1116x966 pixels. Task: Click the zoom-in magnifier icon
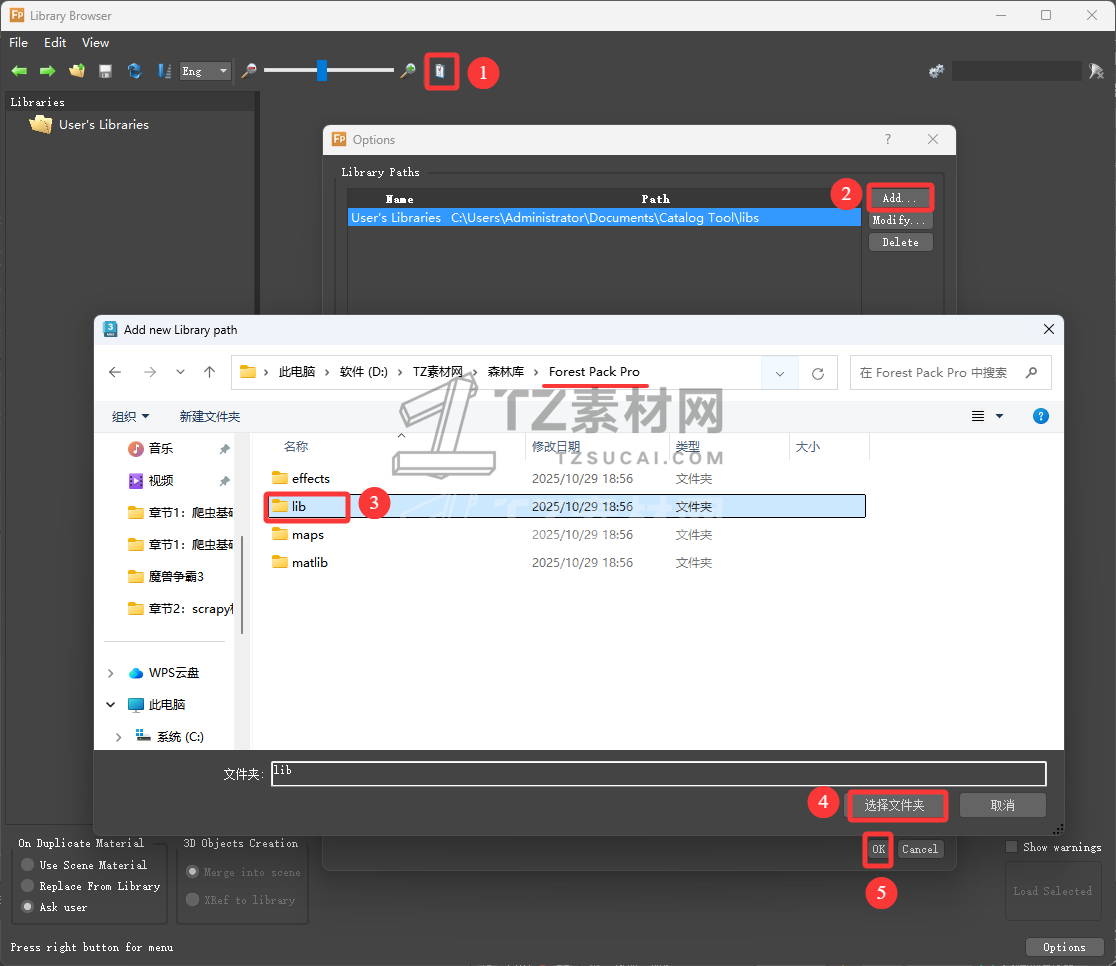tap(408, 70)
